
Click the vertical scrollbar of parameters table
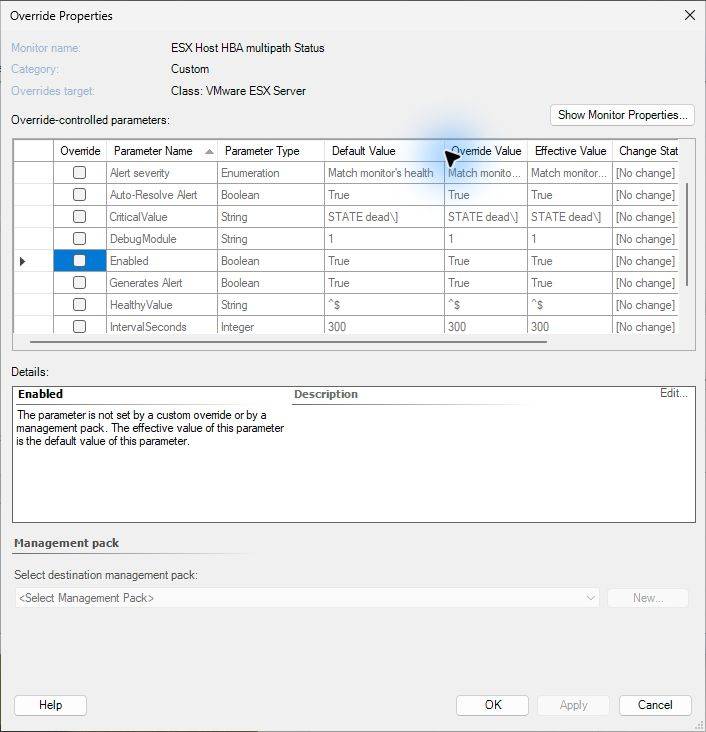point(687,234)
